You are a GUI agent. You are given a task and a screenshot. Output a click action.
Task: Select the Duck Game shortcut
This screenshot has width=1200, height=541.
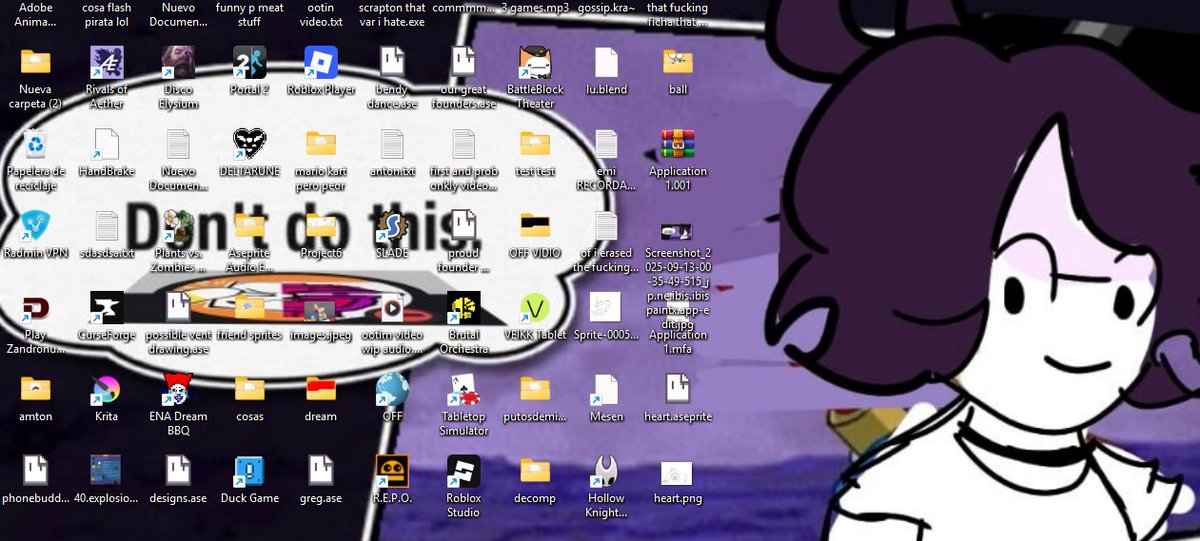tap(249, 471)
